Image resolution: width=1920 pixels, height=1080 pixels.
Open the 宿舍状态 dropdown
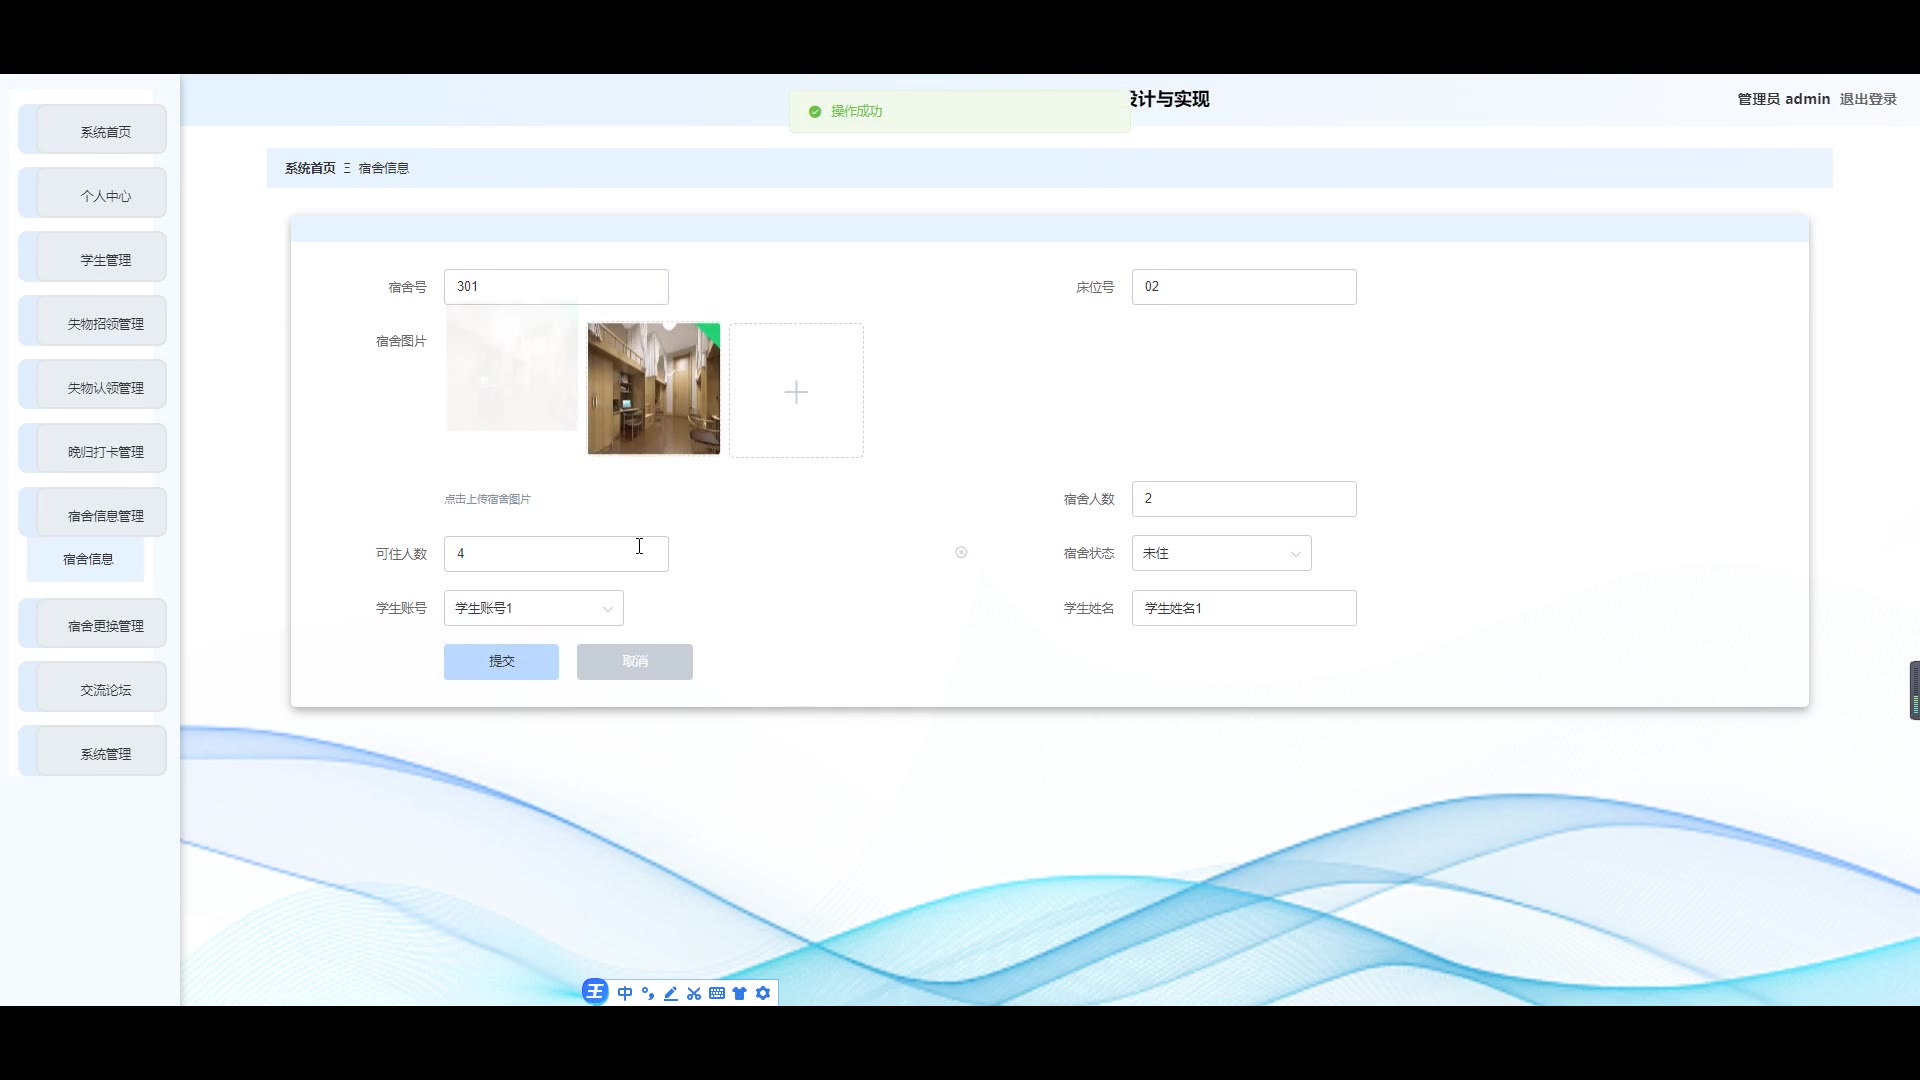[1221, 553]
